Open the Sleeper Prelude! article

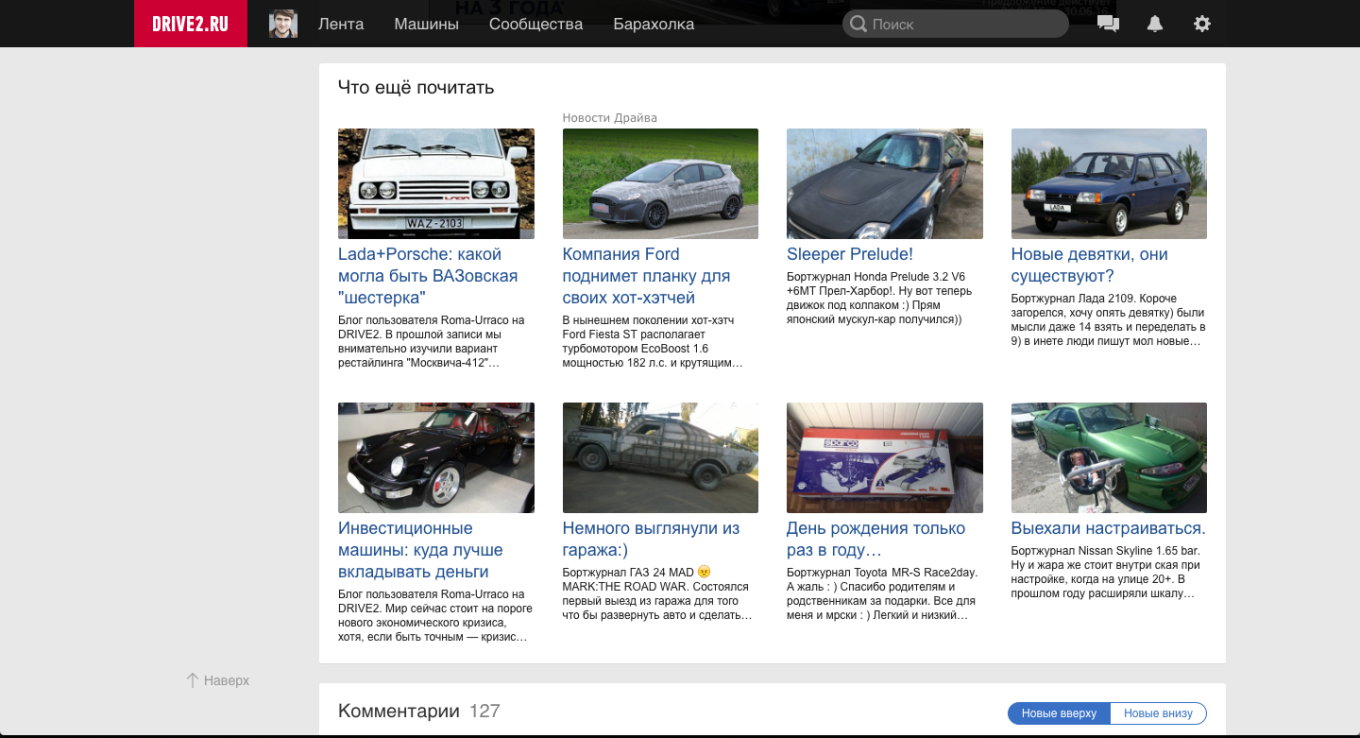(850, 254)
